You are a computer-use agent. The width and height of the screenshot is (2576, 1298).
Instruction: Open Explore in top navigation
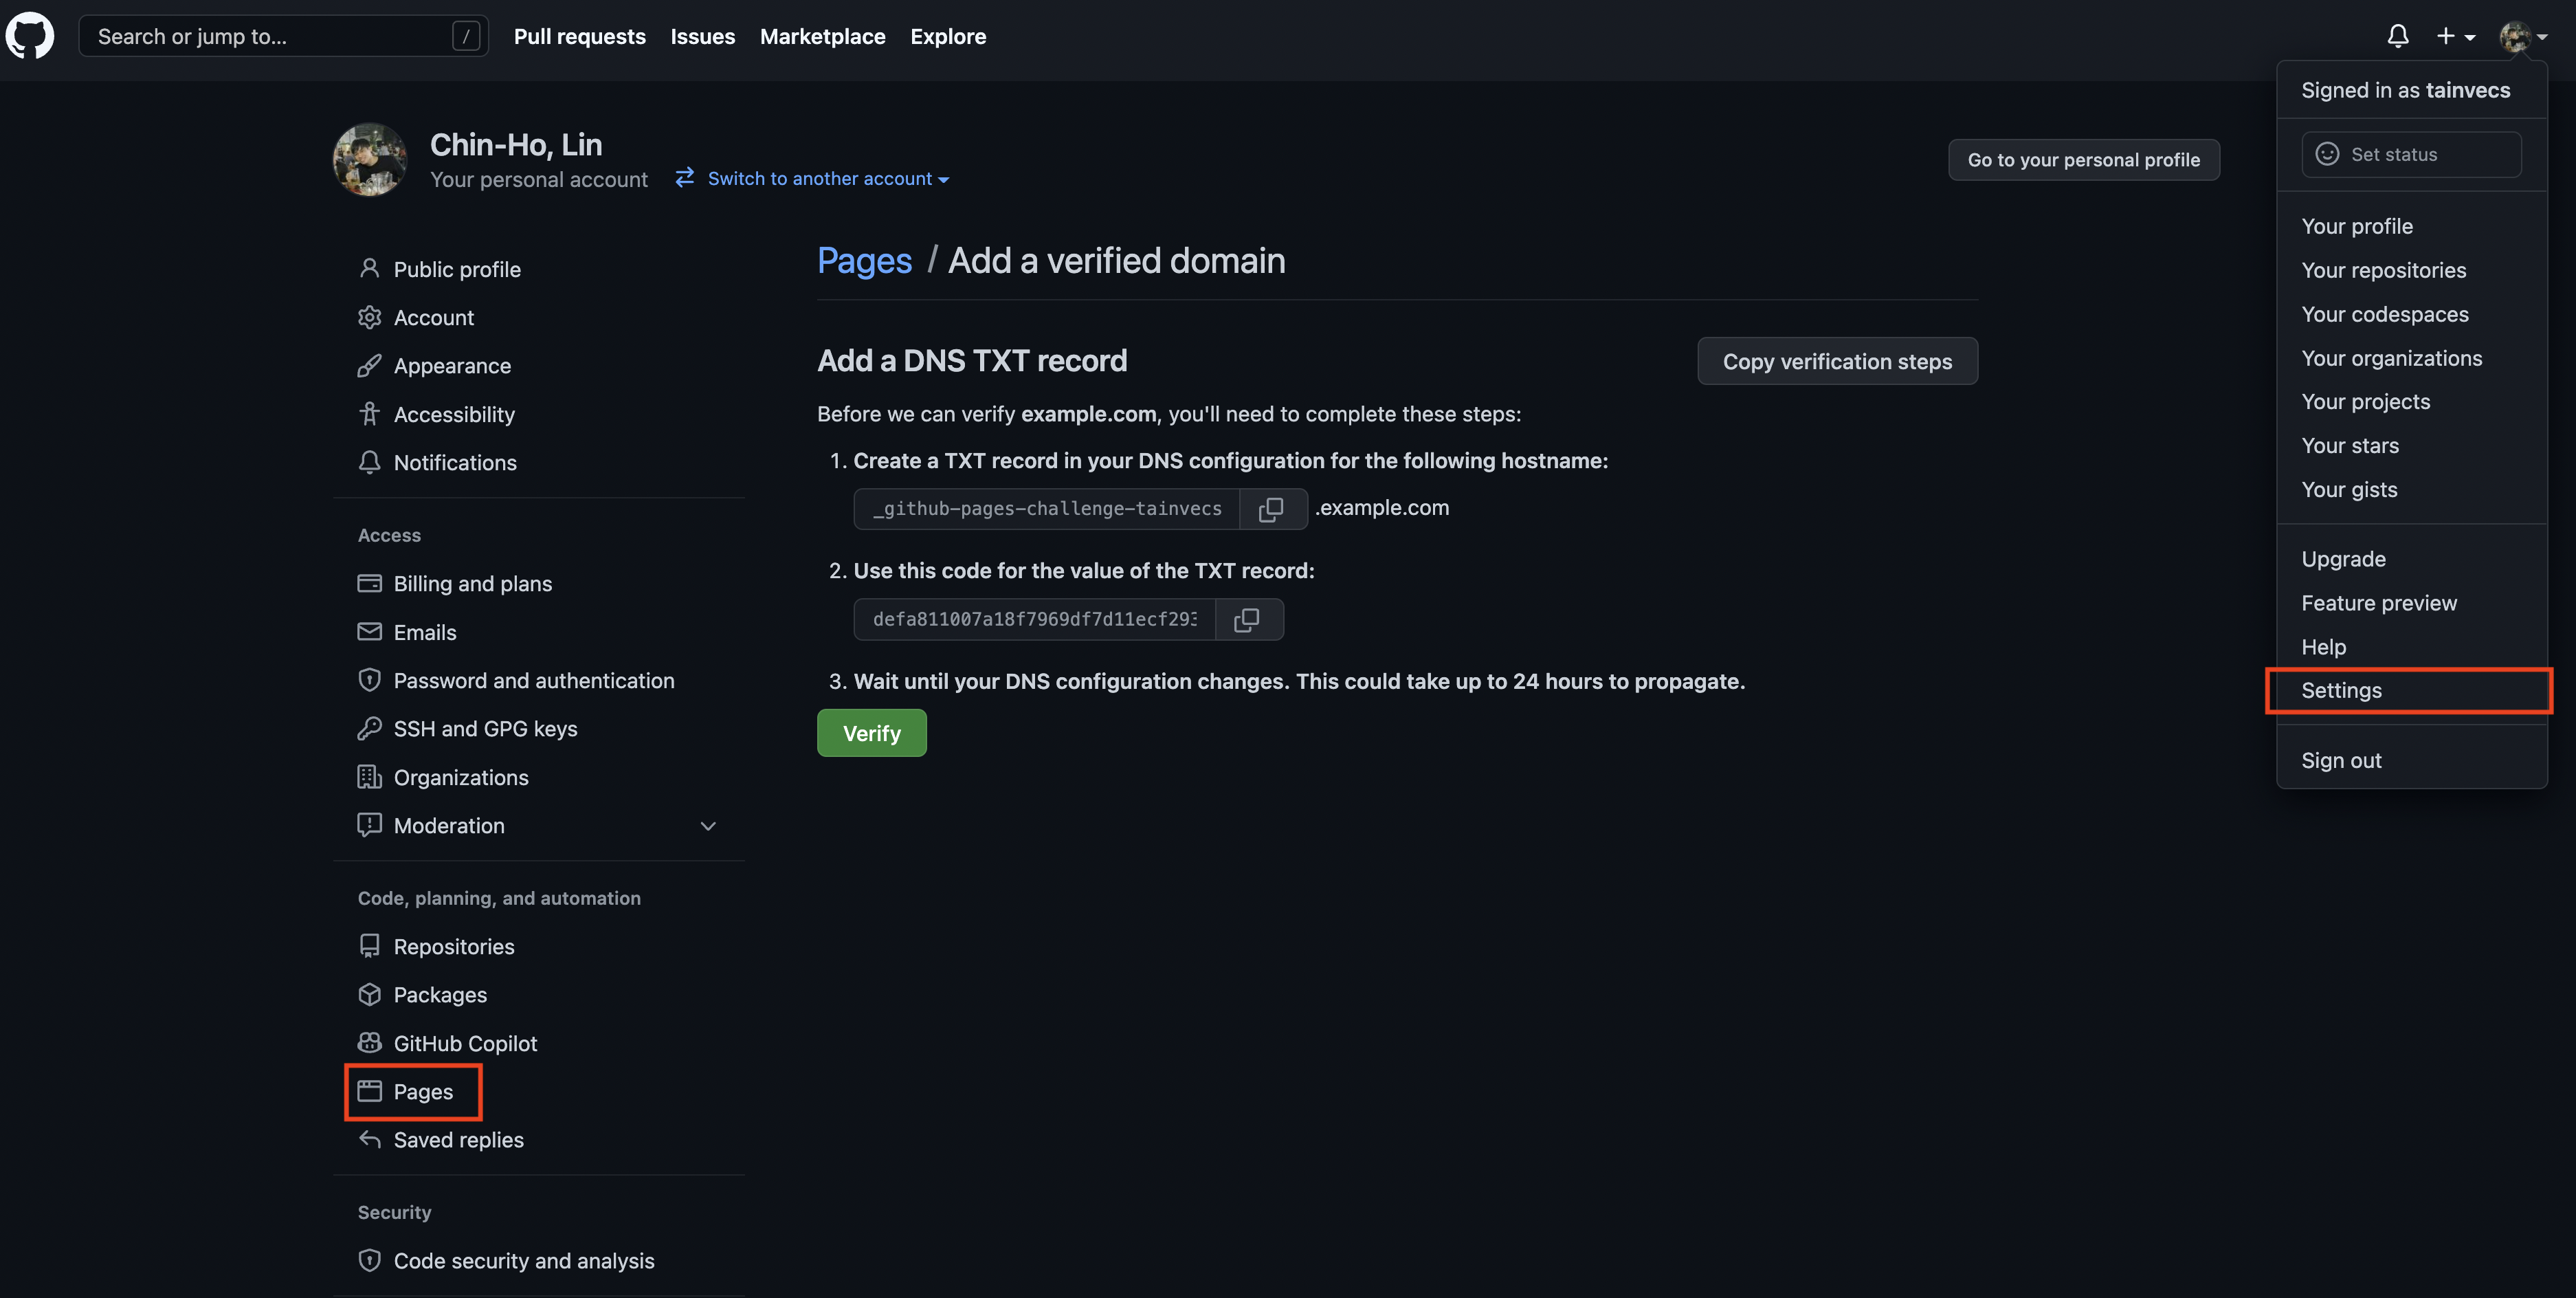948,36
